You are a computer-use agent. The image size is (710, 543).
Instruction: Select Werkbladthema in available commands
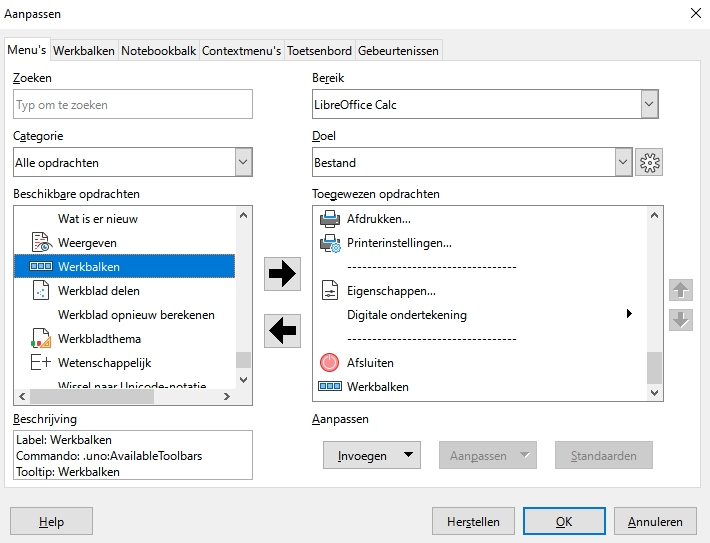pyautogui.click(x=98, y=339)
